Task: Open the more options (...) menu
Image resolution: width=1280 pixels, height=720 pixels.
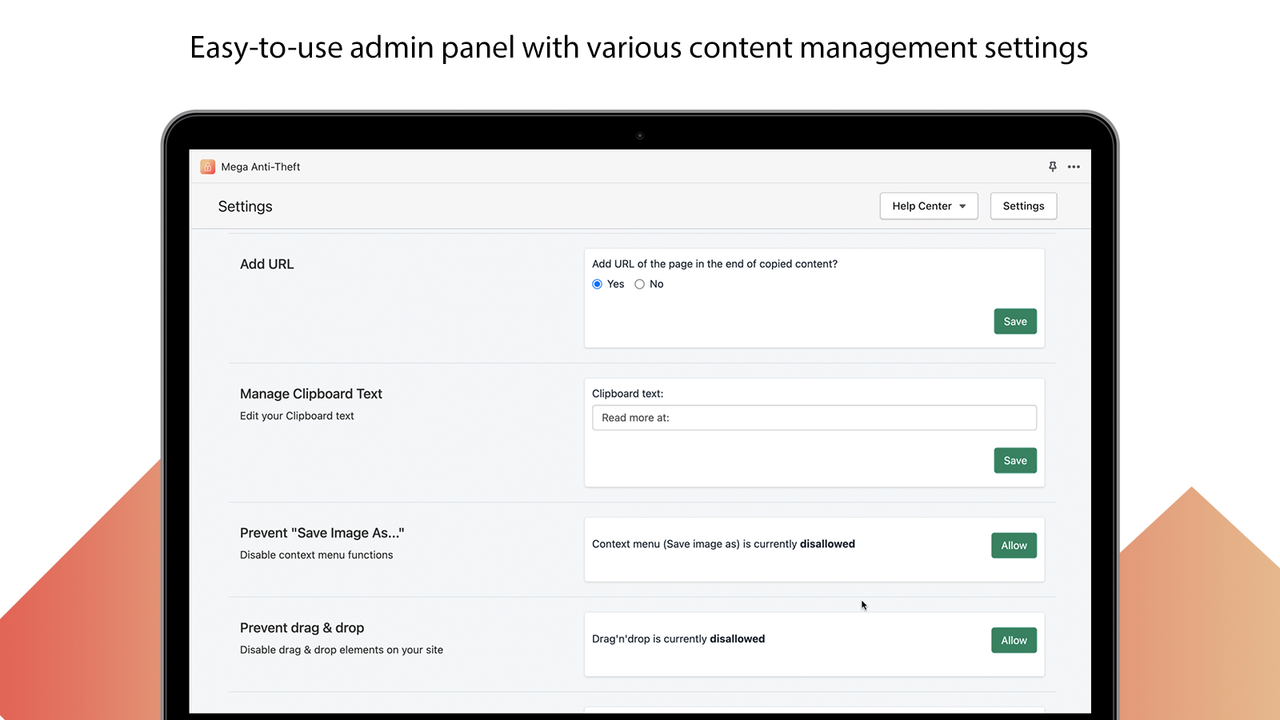Action: (1074, 166)
